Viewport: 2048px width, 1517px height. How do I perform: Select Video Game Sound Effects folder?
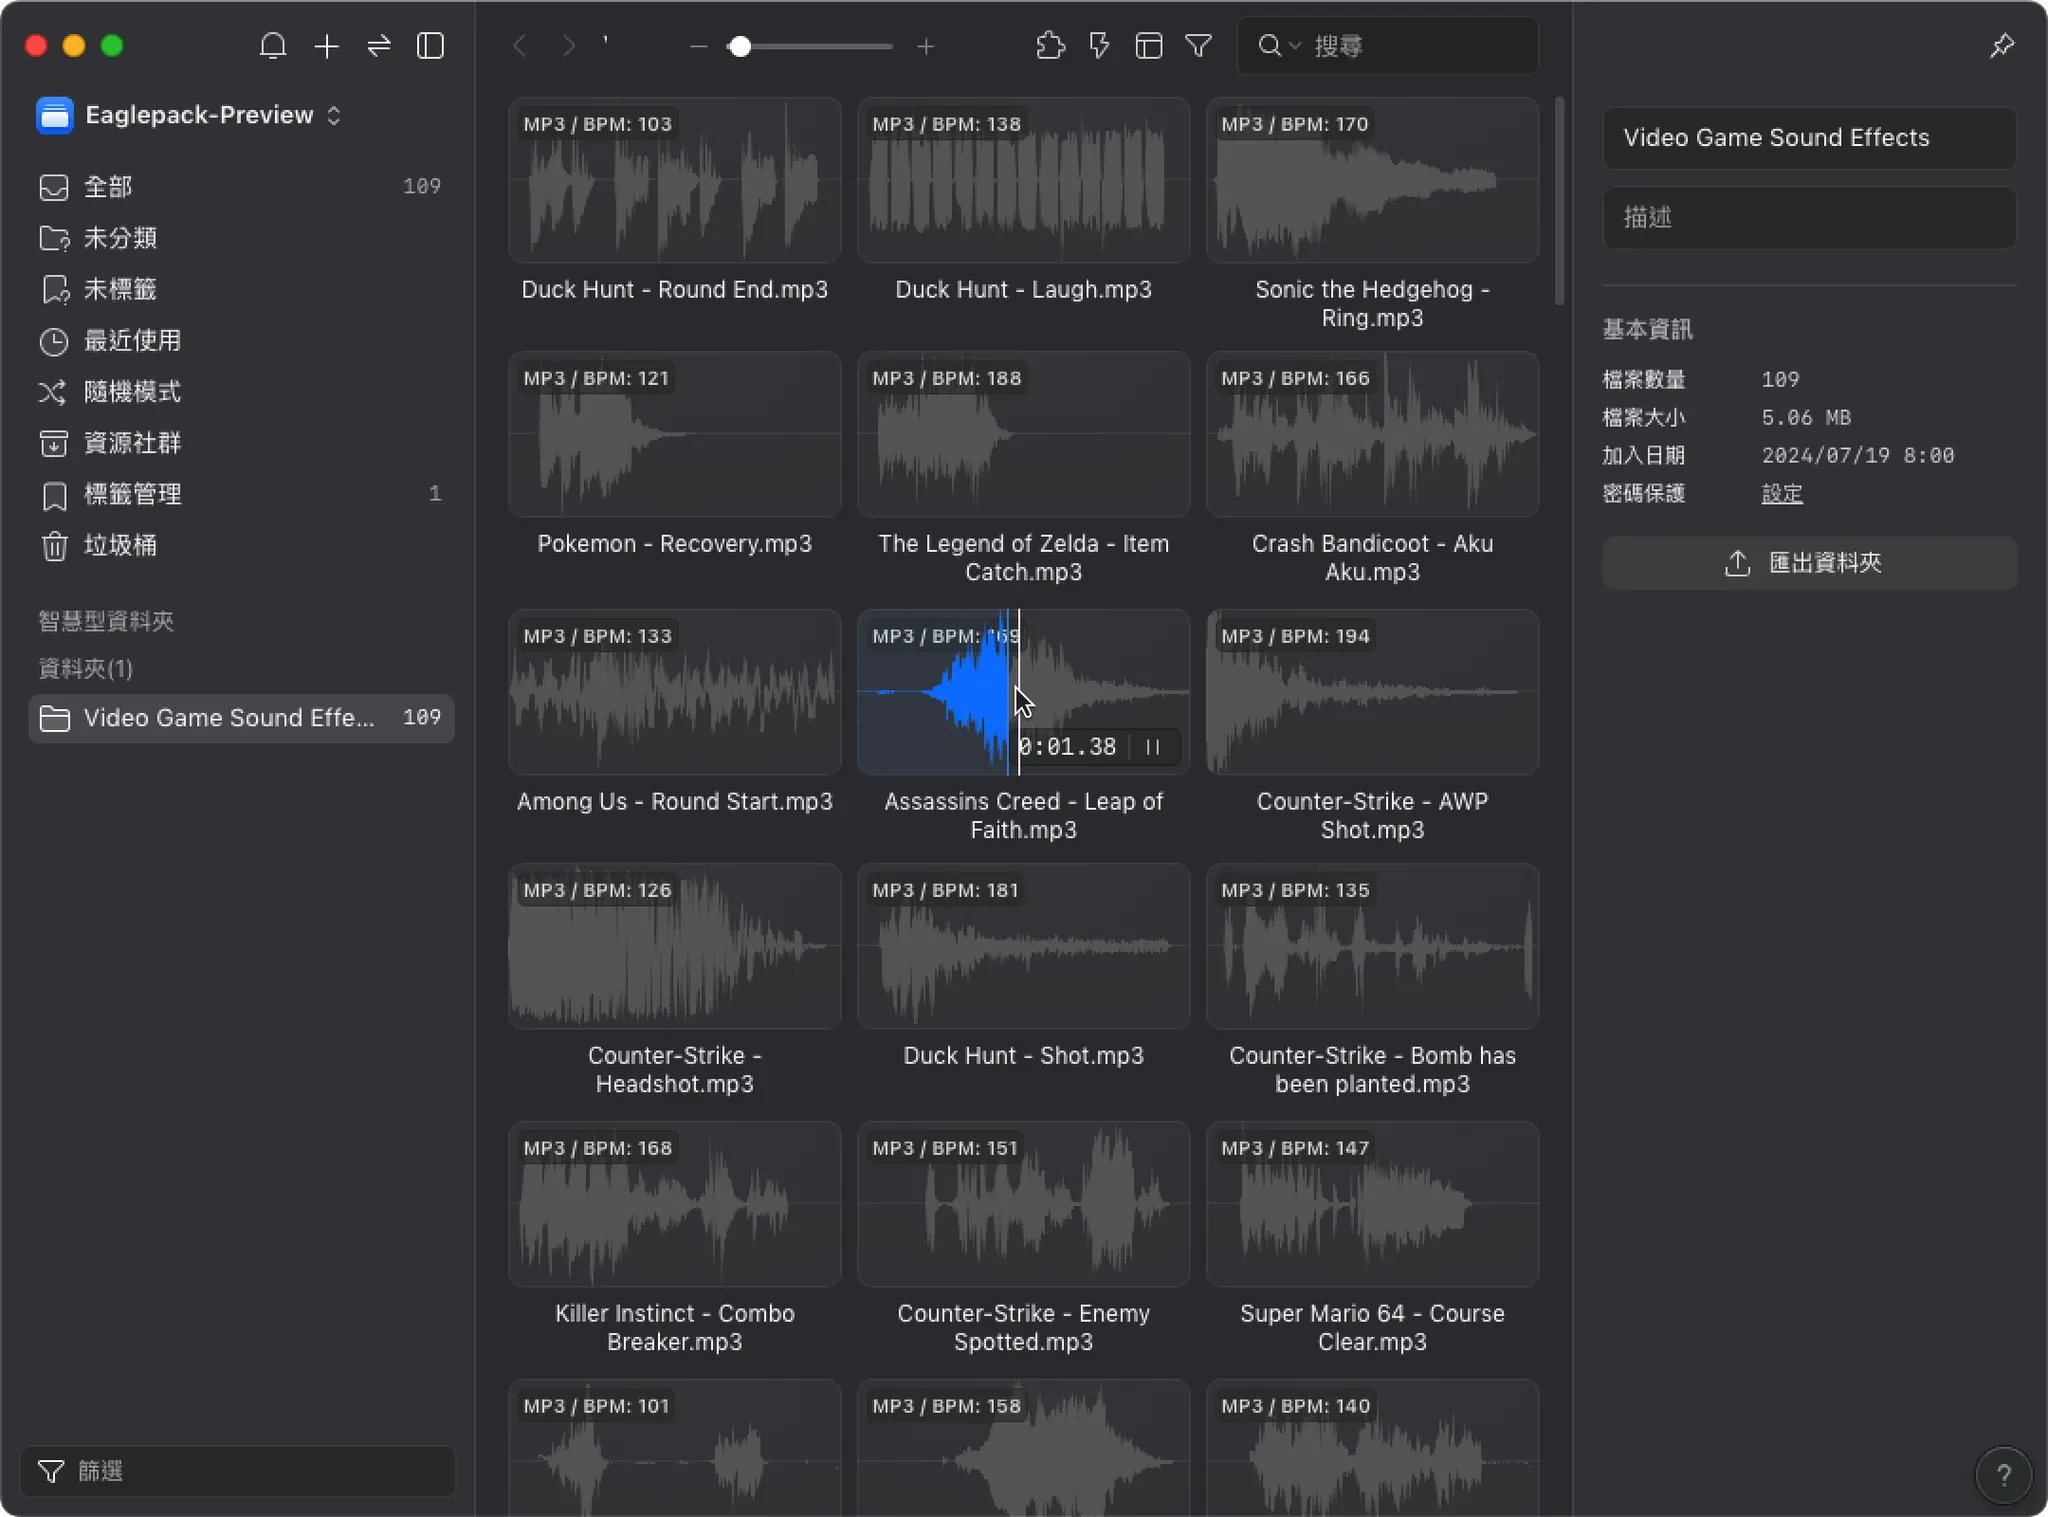coord(242,718)
